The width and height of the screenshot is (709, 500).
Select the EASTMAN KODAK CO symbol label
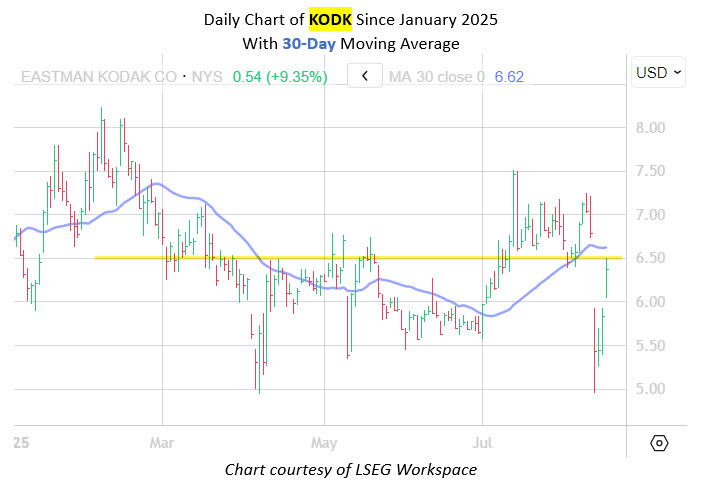[99, 77]
